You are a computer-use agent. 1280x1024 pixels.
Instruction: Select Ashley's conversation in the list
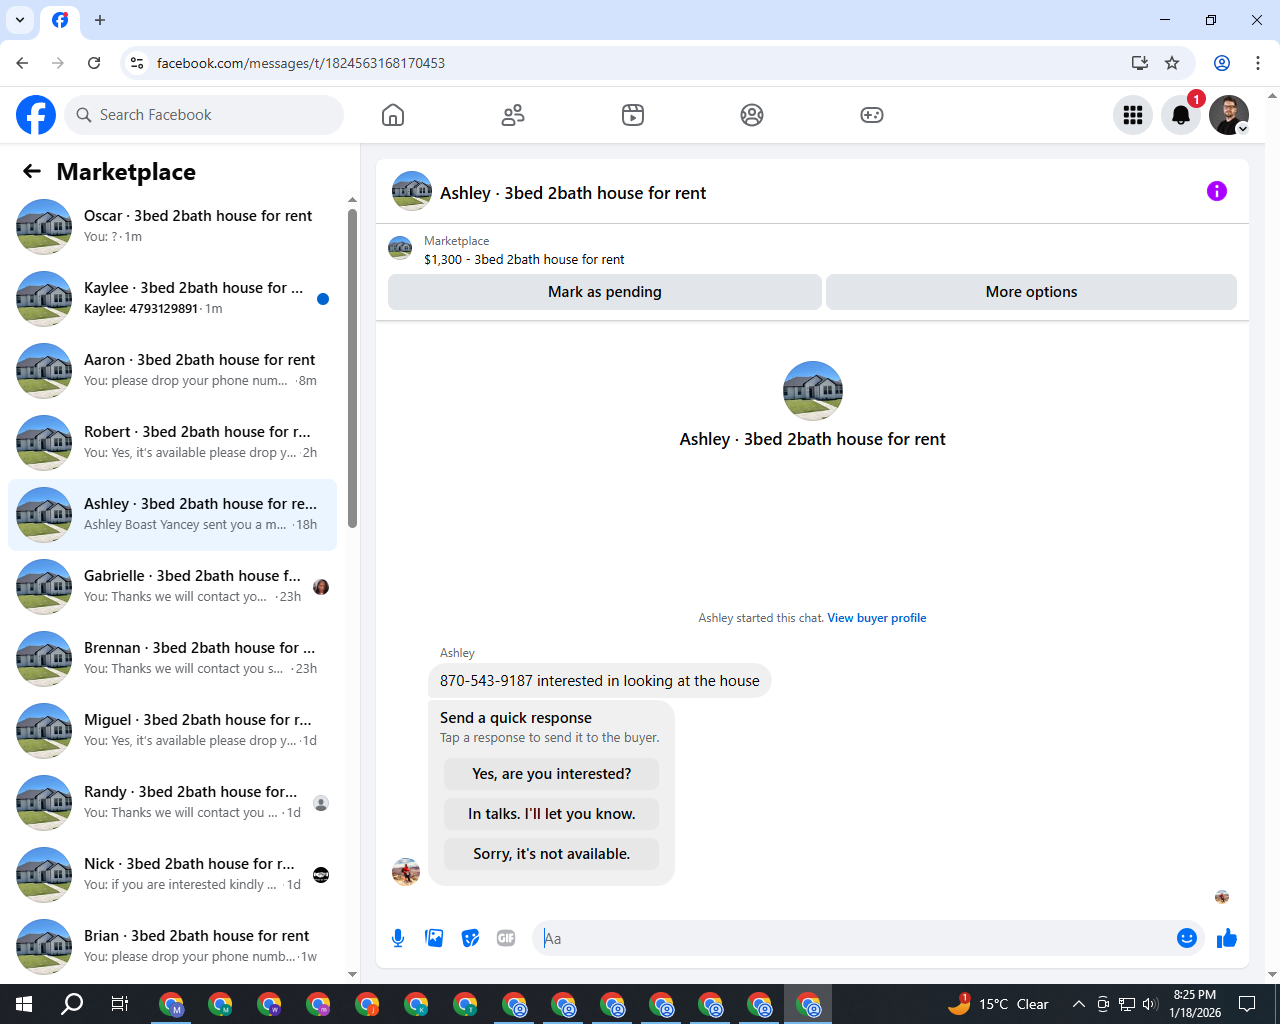click(x=172, y=514)
